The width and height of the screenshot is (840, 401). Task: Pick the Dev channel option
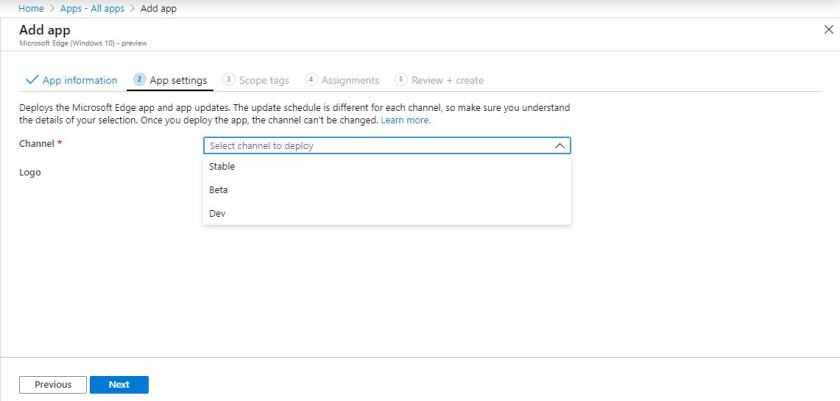pos(217,213)
